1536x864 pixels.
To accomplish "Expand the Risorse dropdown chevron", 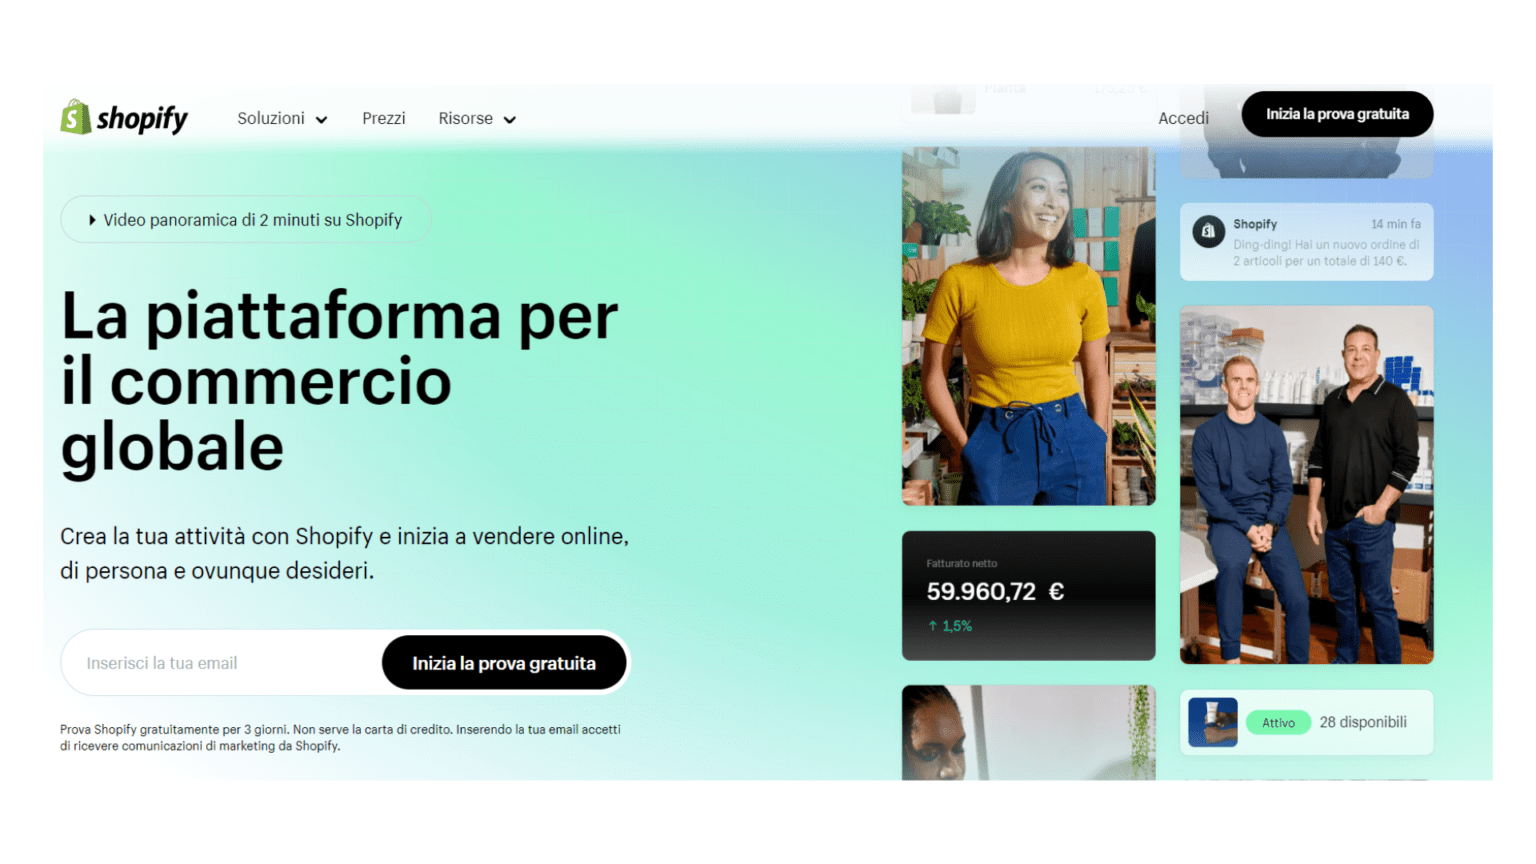I will click(x=510, y=120).
